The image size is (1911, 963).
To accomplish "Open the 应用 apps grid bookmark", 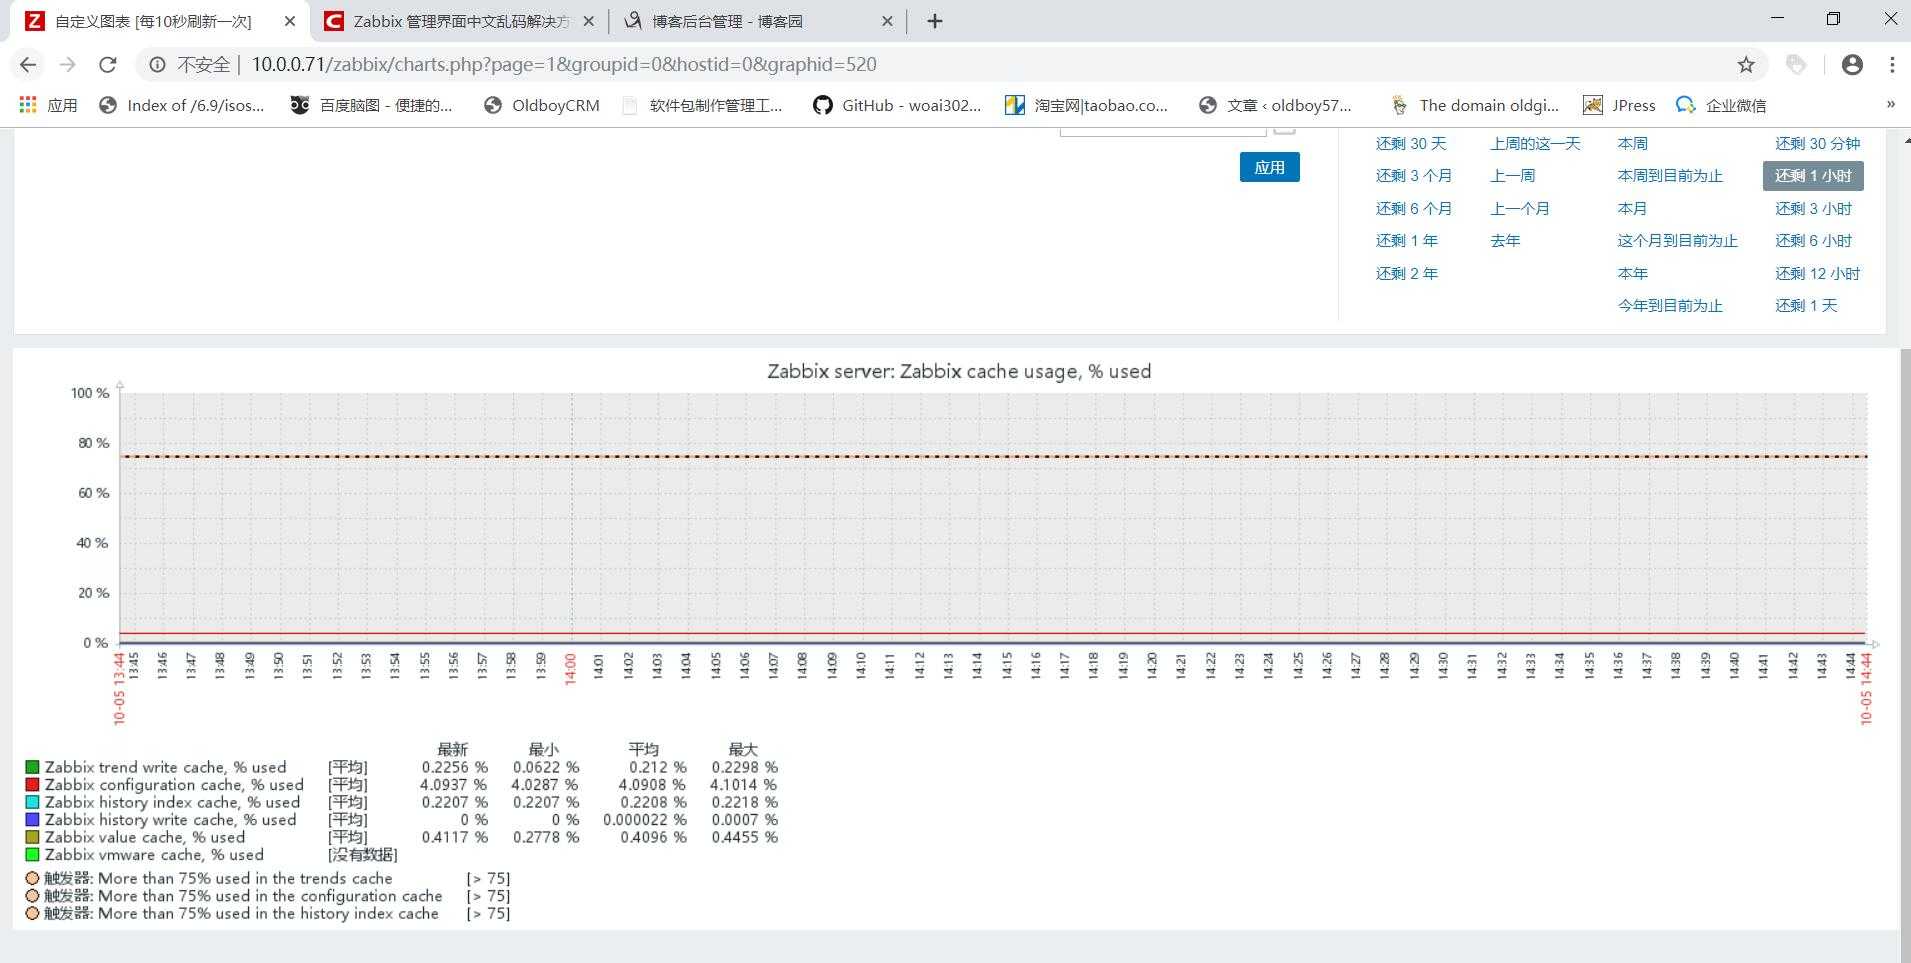I will [x=48, y=105].
